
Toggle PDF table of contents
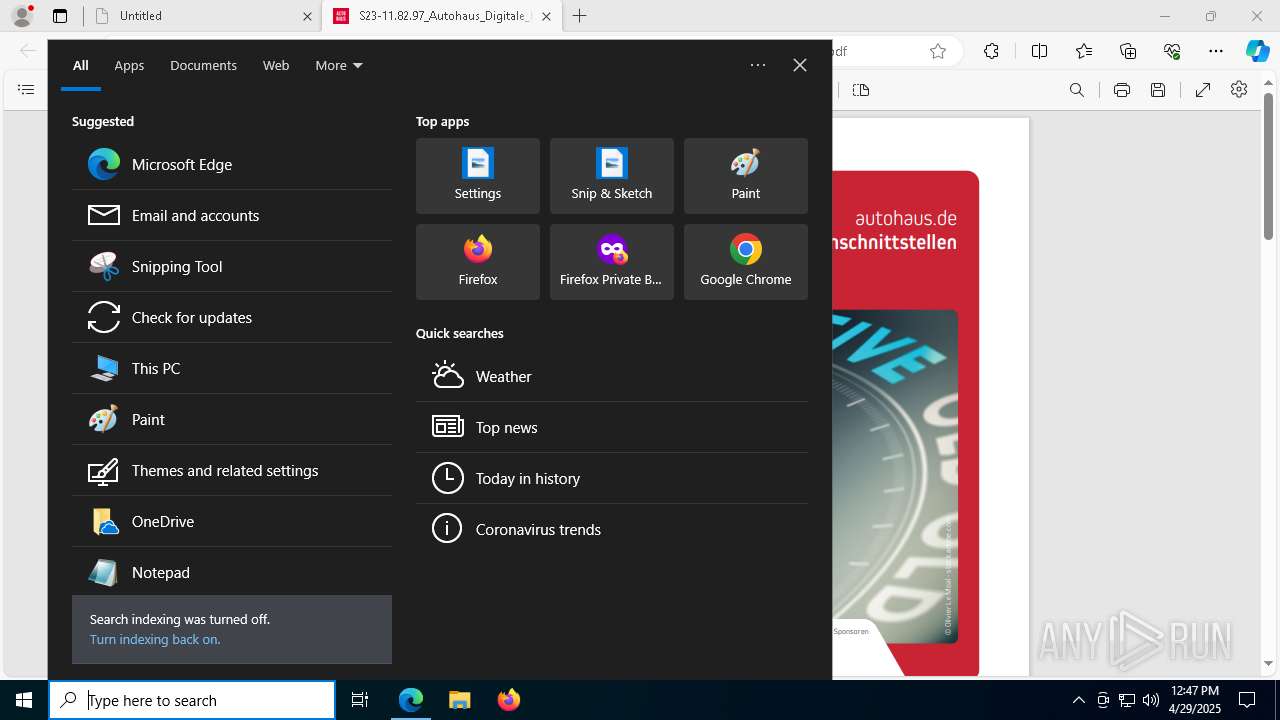[26, 90]
